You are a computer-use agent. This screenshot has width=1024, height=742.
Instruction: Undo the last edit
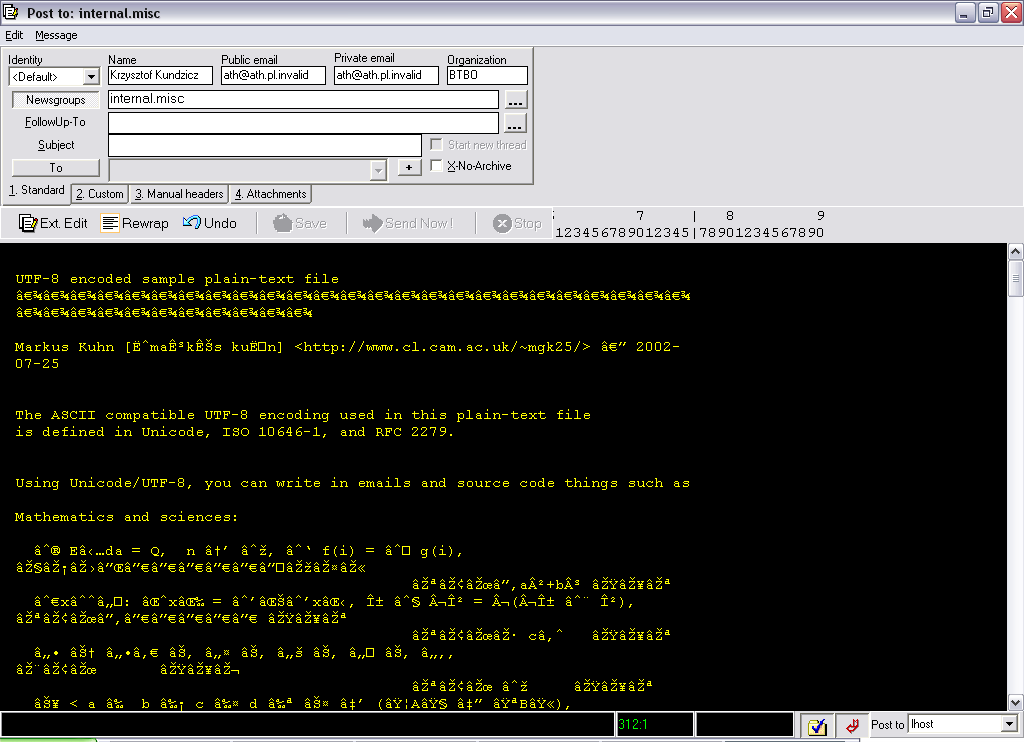point(210,223)
